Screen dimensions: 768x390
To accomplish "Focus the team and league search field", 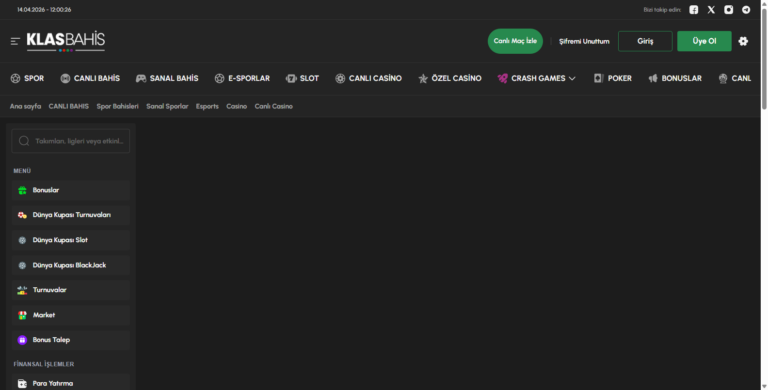I will point(71,141).
